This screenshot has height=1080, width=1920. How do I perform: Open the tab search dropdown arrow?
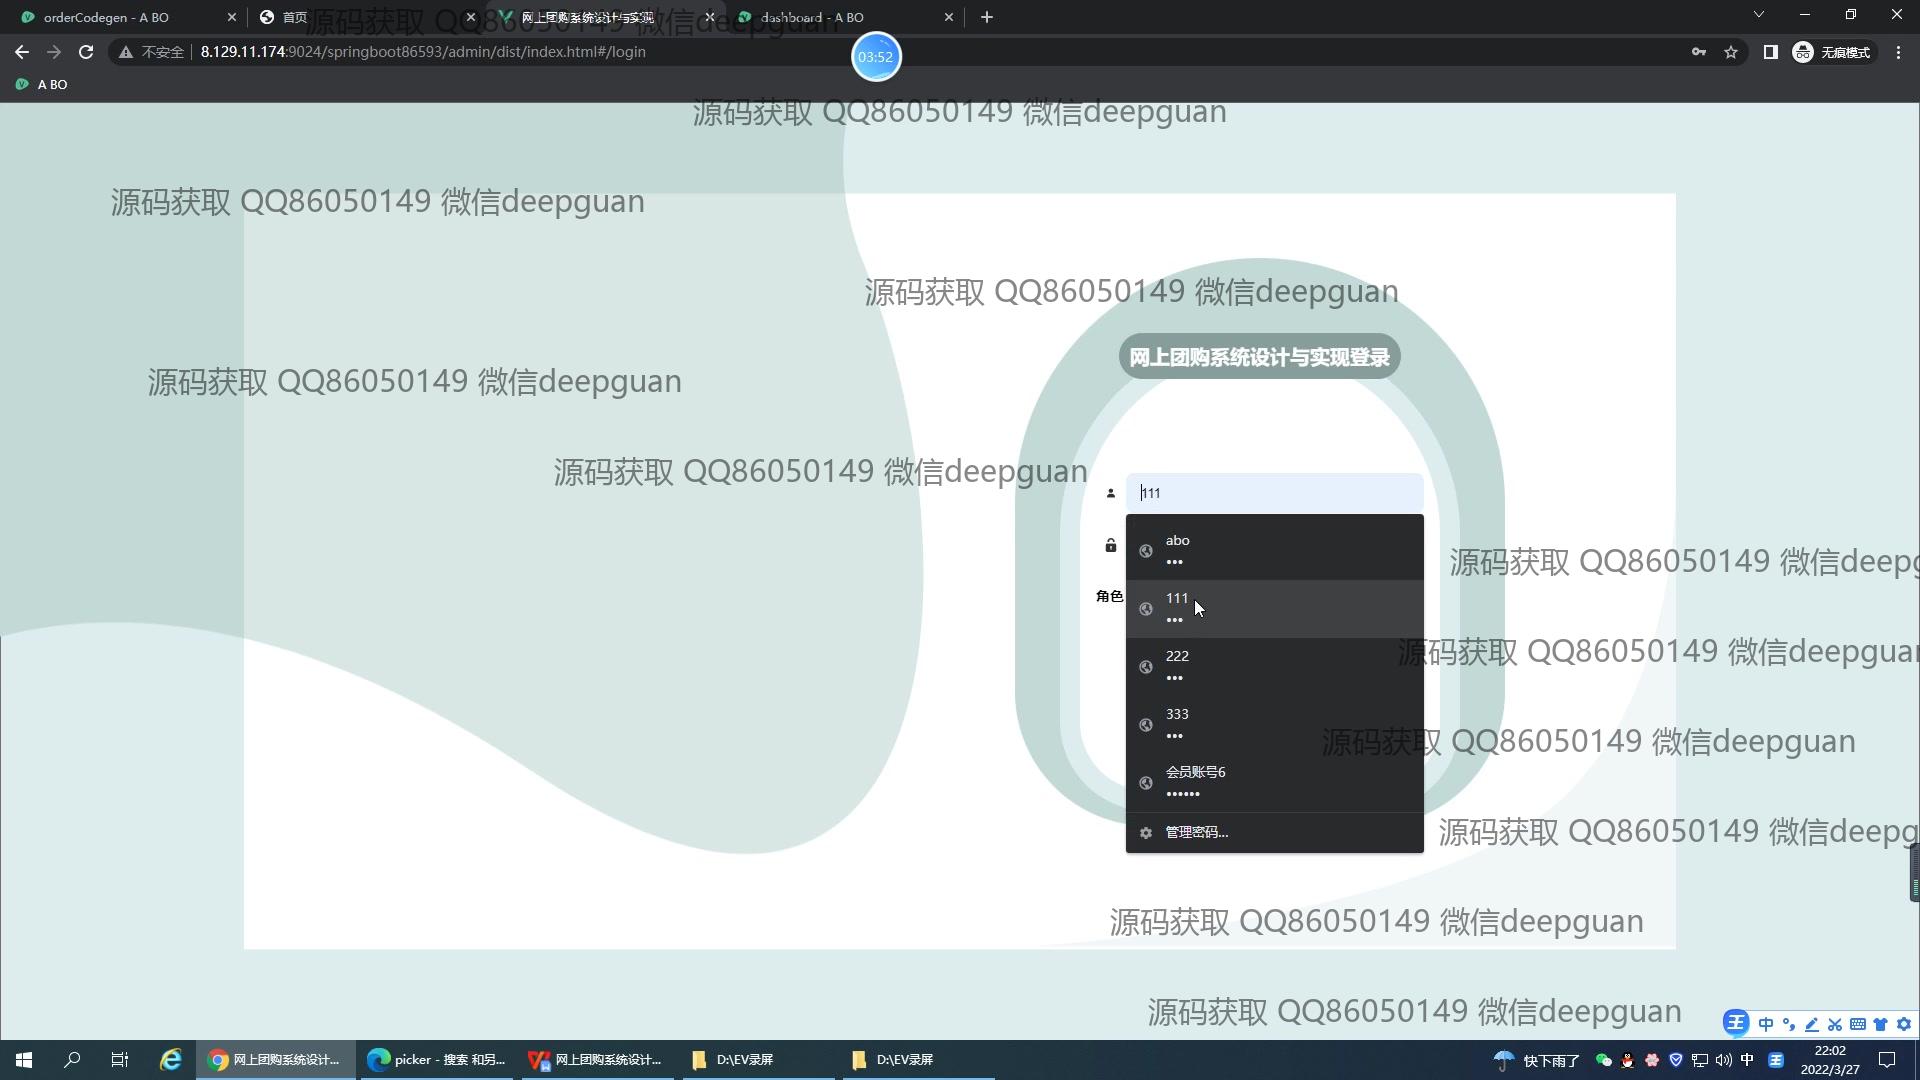point(1758,15)
